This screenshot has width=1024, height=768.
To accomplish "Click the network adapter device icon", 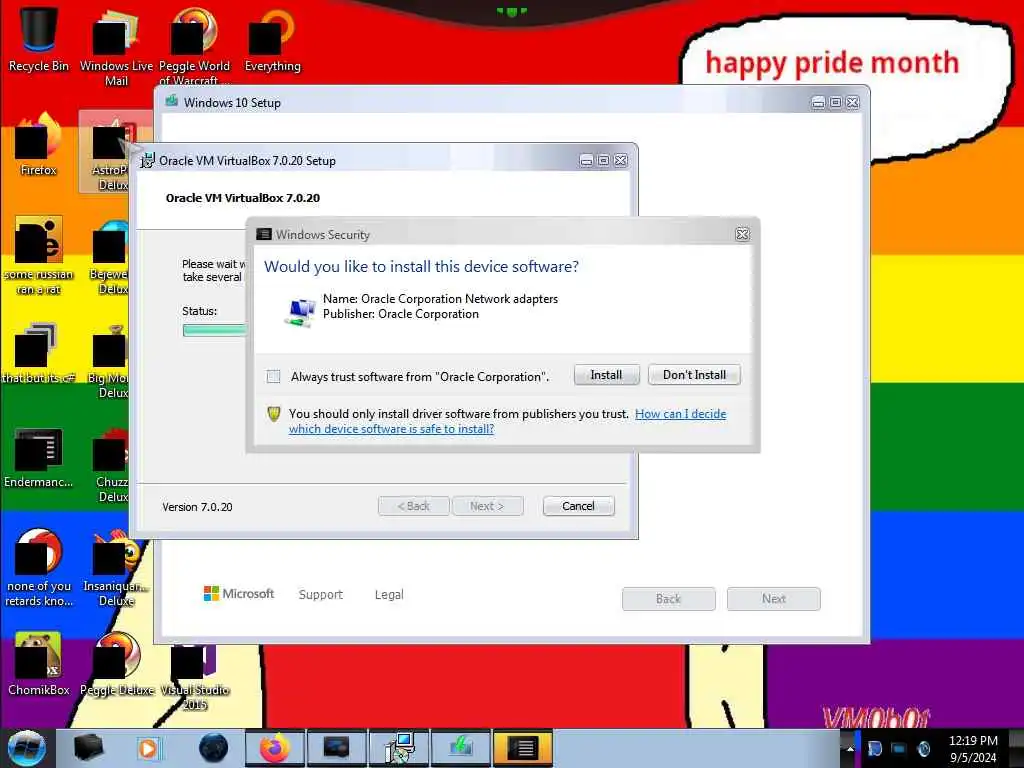I will 300,312.
